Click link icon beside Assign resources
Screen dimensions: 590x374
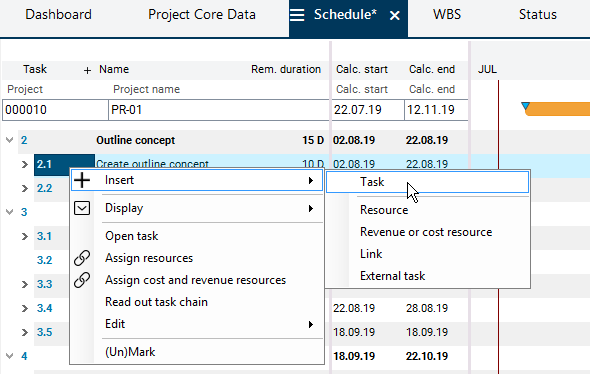(82, 258)
